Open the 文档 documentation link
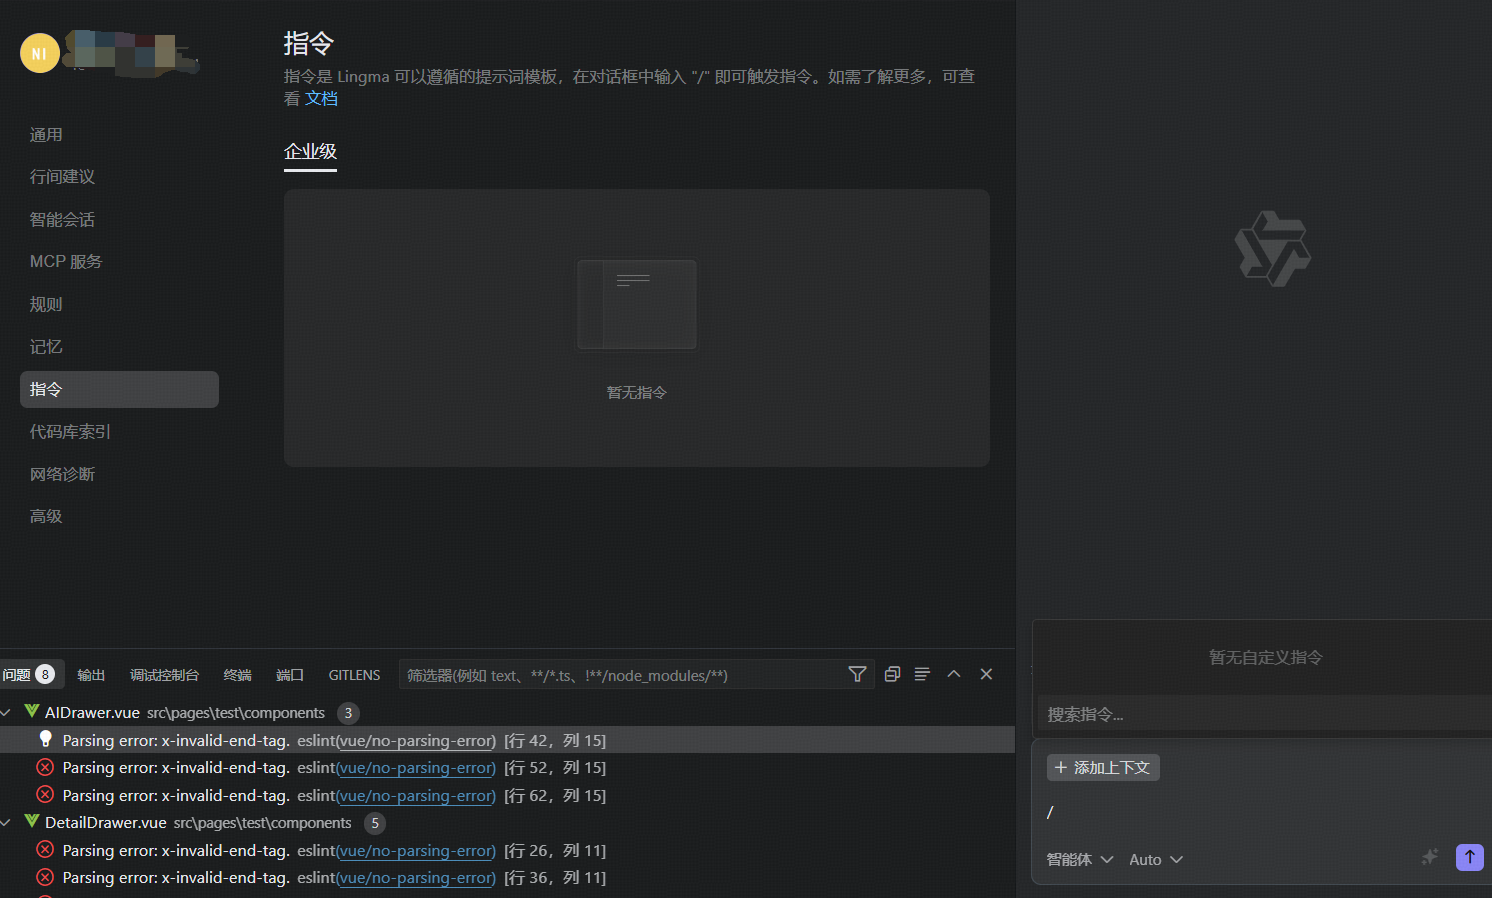 [x=321, y=98]
